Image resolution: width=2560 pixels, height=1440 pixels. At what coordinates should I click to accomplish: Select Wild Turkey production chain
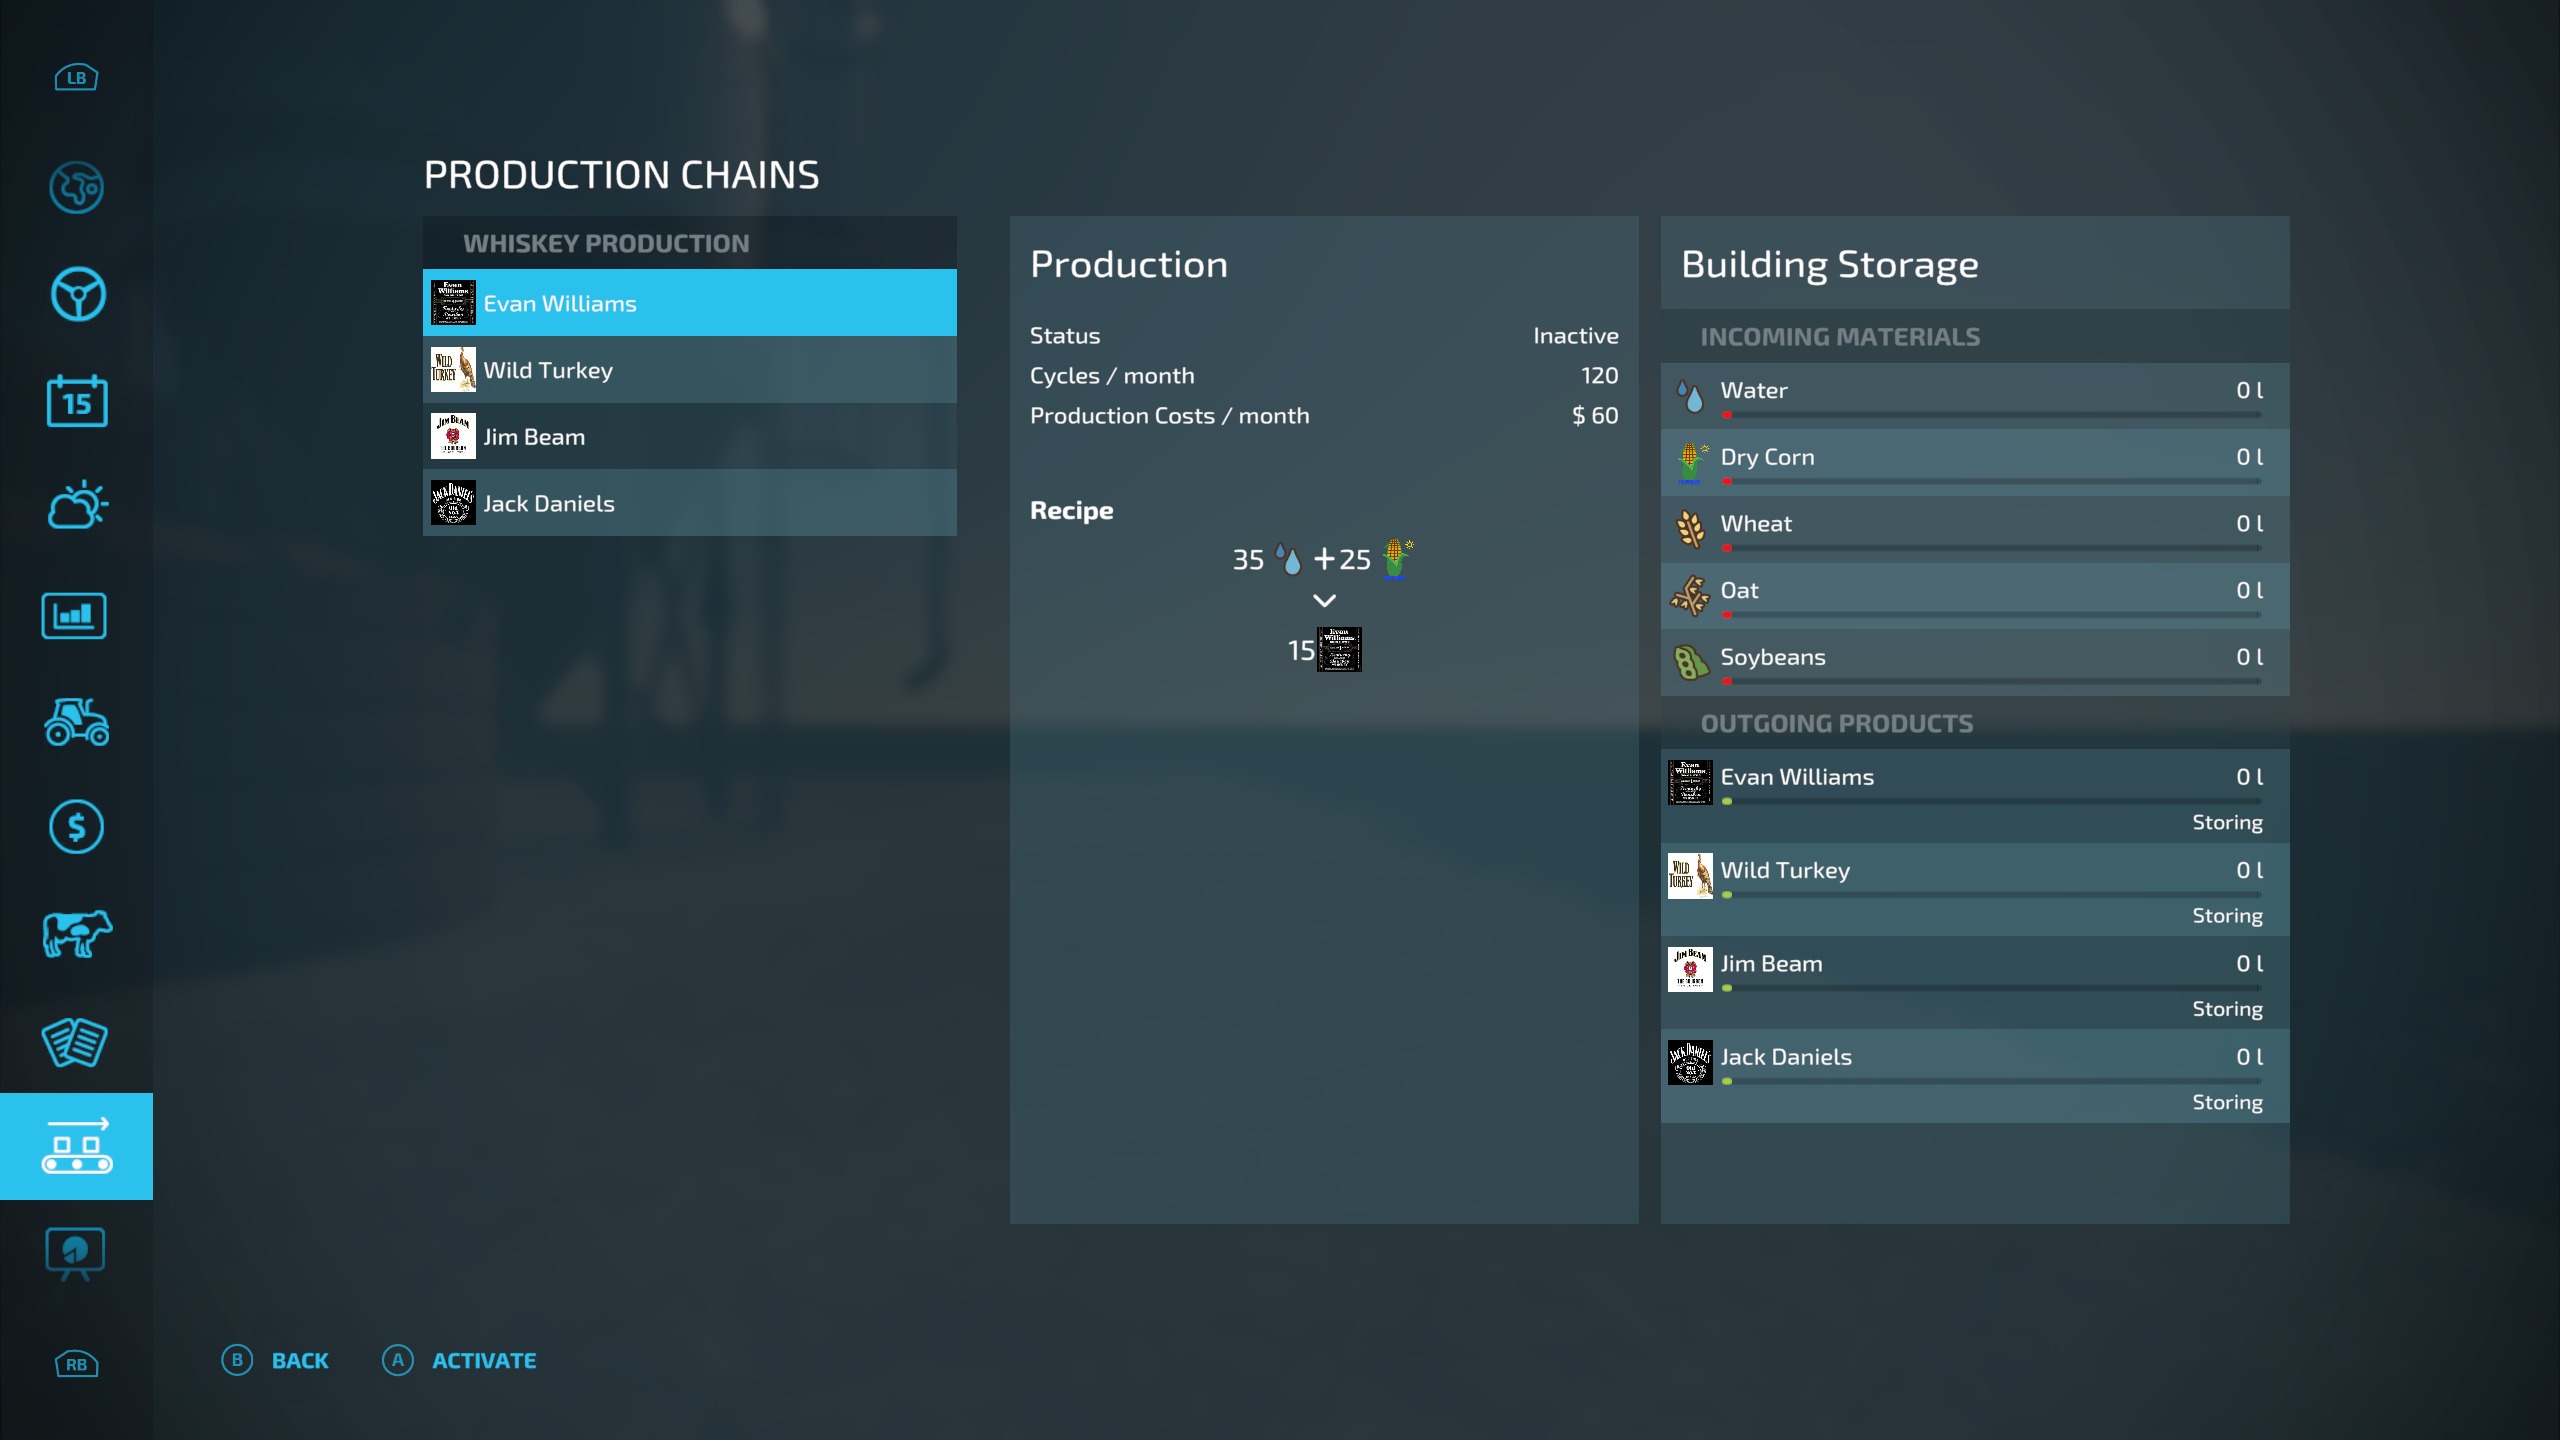point(689,370)
